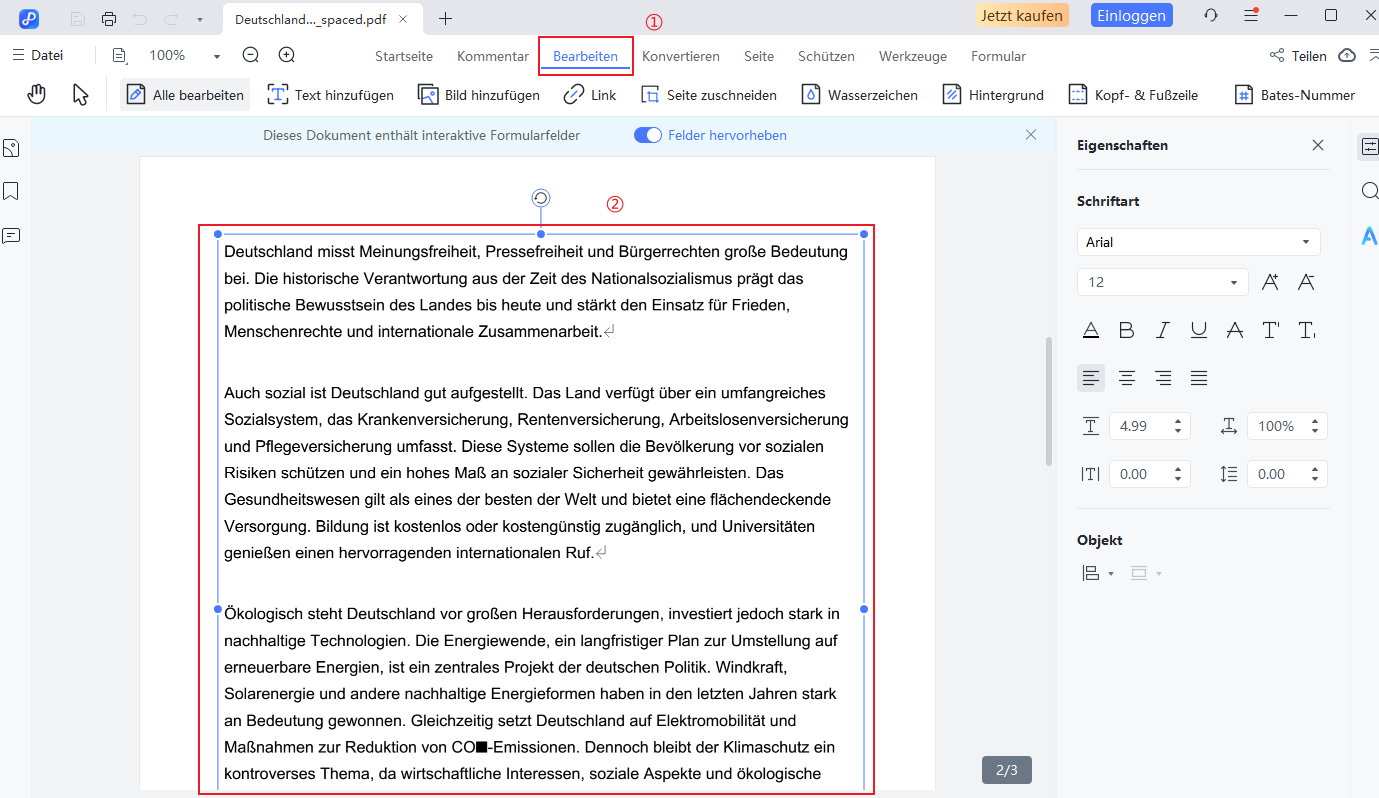The width and height of the screenshot is (1379, 798).
Task: Open the Datei menu
Action: pyautogui.click(x=38, y=56)
